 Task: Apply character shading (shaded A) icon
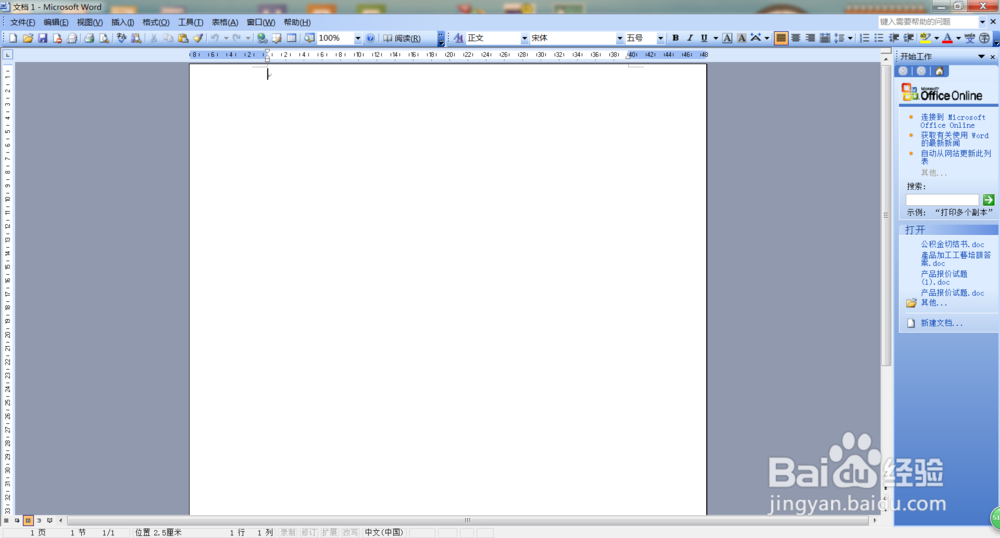tap(742, 38)
